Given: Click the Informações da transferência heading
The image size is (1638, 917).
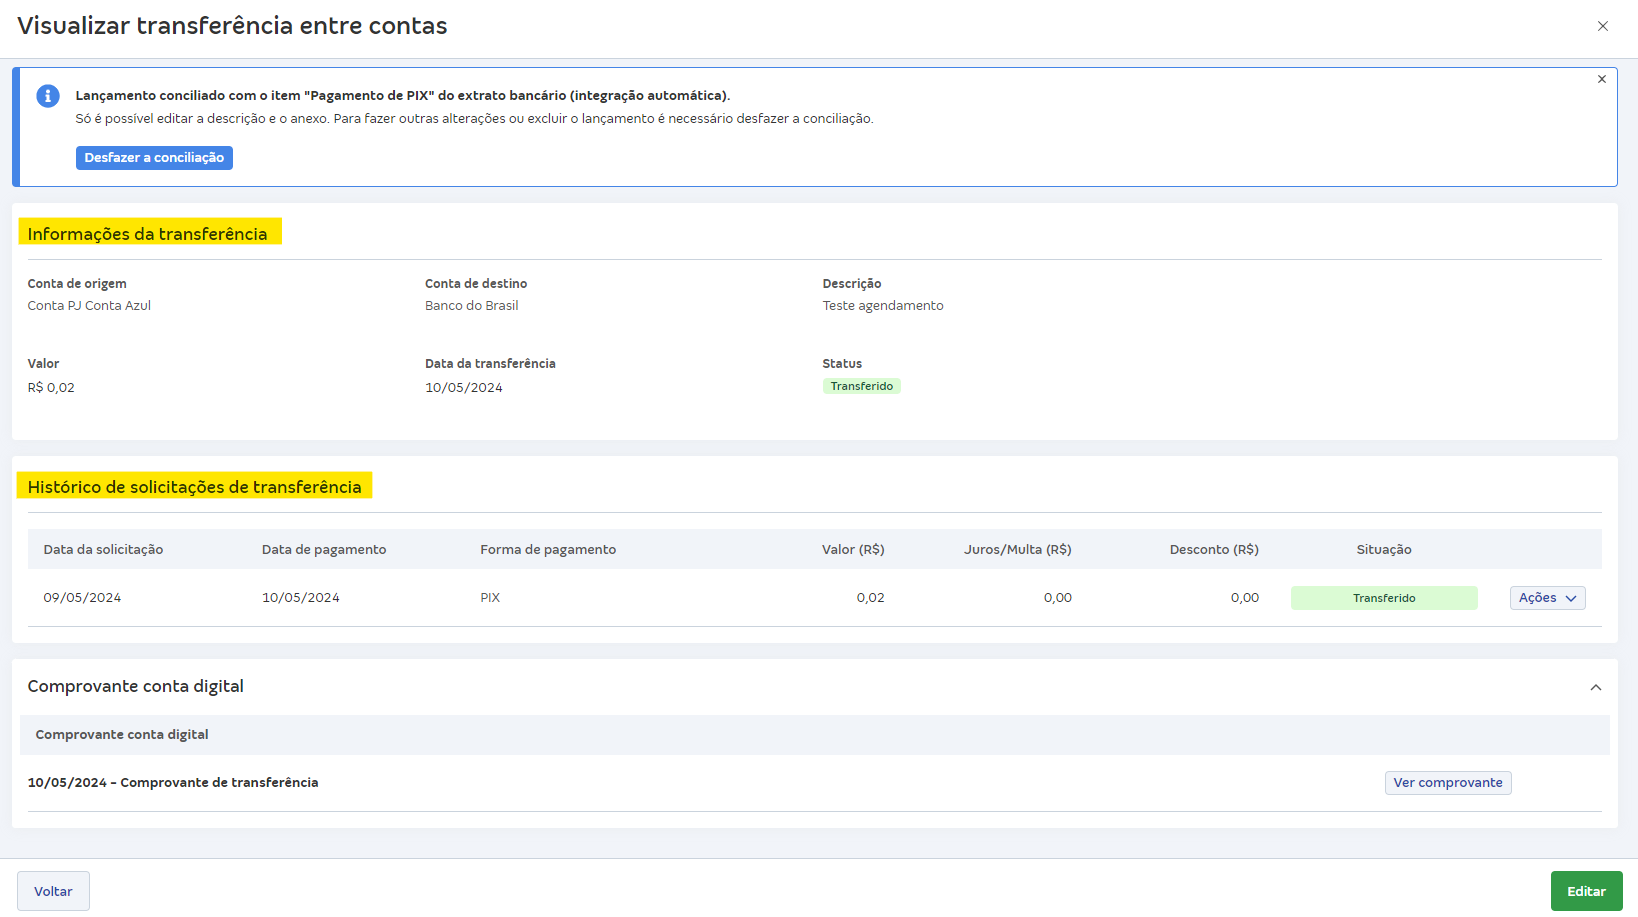Looking at the screenshot, I should click(x=148, y=234).
